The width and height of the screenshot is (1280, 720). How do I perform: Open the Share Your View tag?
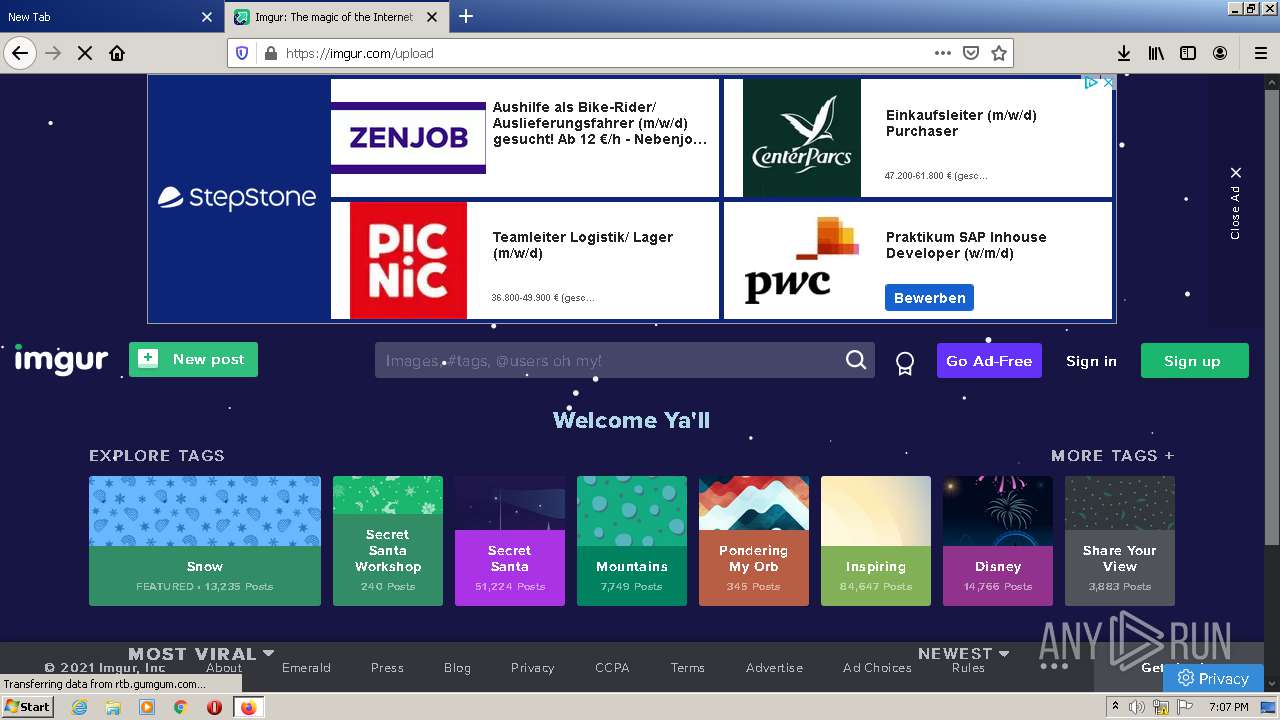(x=1120, y=541)
